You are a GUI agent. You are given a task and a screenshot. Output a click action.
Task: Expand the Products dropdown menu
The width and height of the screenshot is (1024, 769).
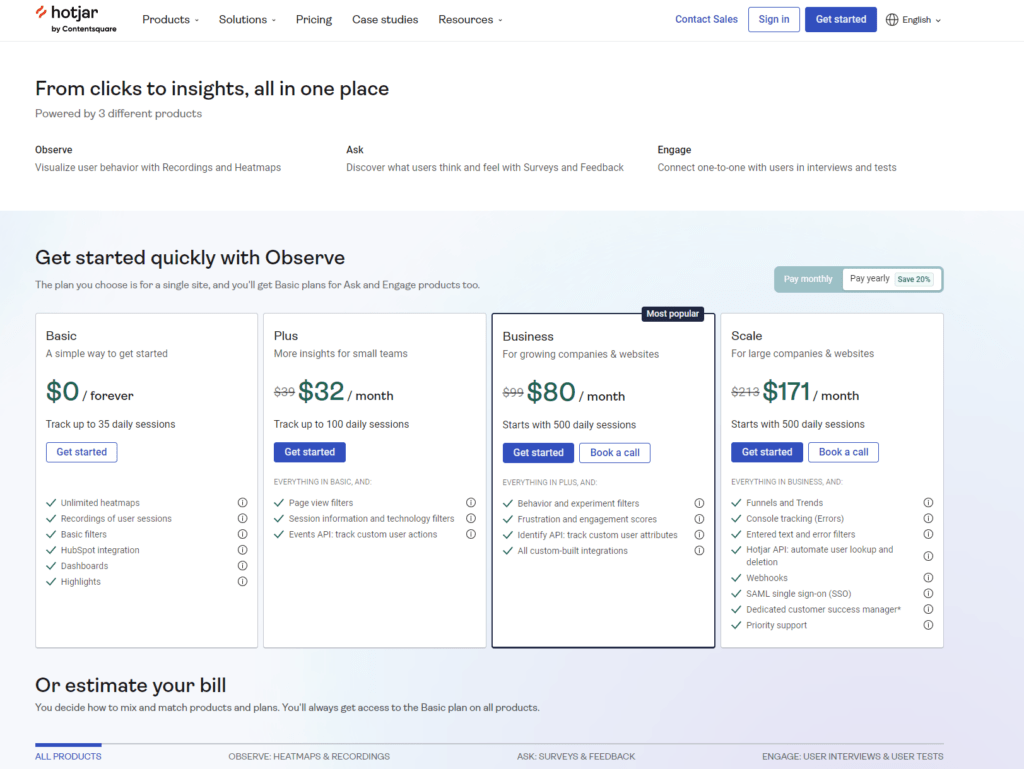[x=170, y=20]
